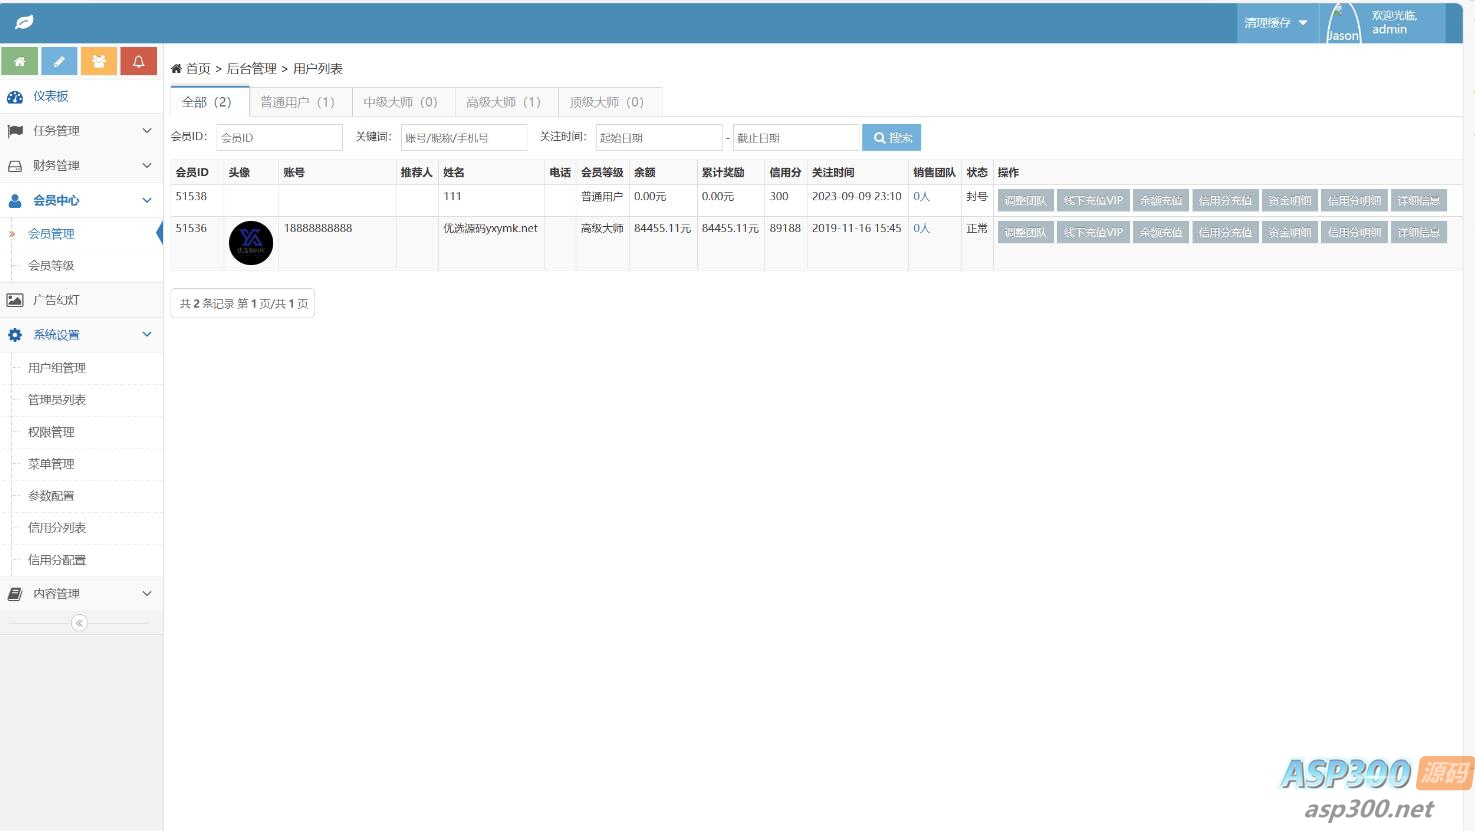This screenshot has width=1475, height=831.
Task: Expand the 内容管理 menu chevron
Action: (147, 594)
